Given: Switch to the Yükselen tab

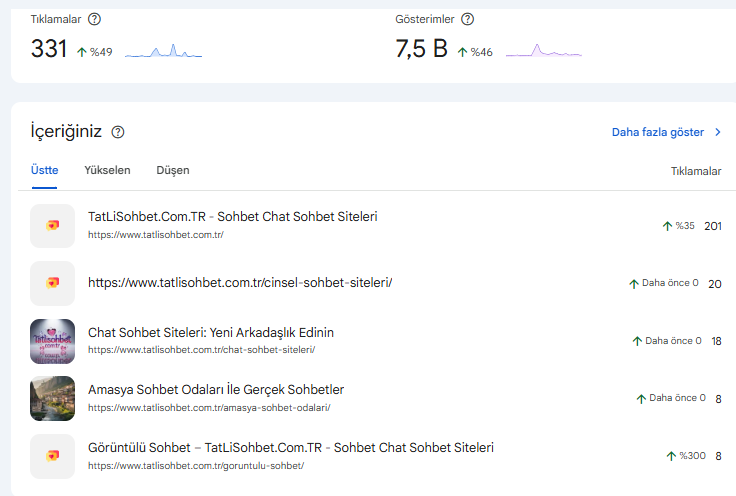Looking at the screenshot, I should click(x=107, y=170).
